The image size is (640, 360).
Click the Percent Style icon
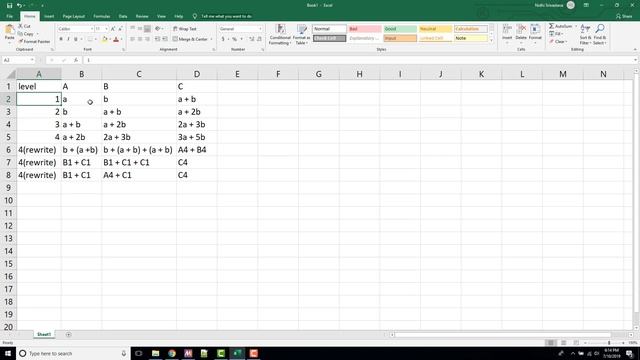(x=234, y=39)
